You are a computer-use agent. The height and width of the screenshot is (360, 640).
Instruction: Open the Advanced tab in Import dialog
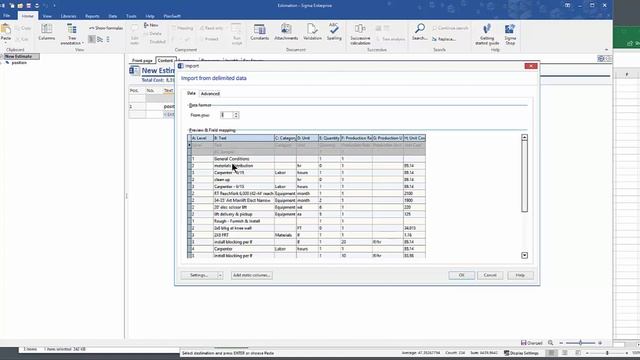click(x=210, y=93)
